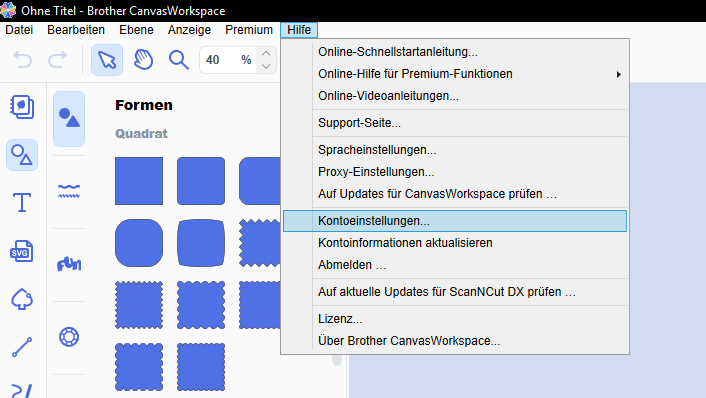706x398 pixels.
Task: Click the zoom percentage field showing 40
Action: pos(228,60)
